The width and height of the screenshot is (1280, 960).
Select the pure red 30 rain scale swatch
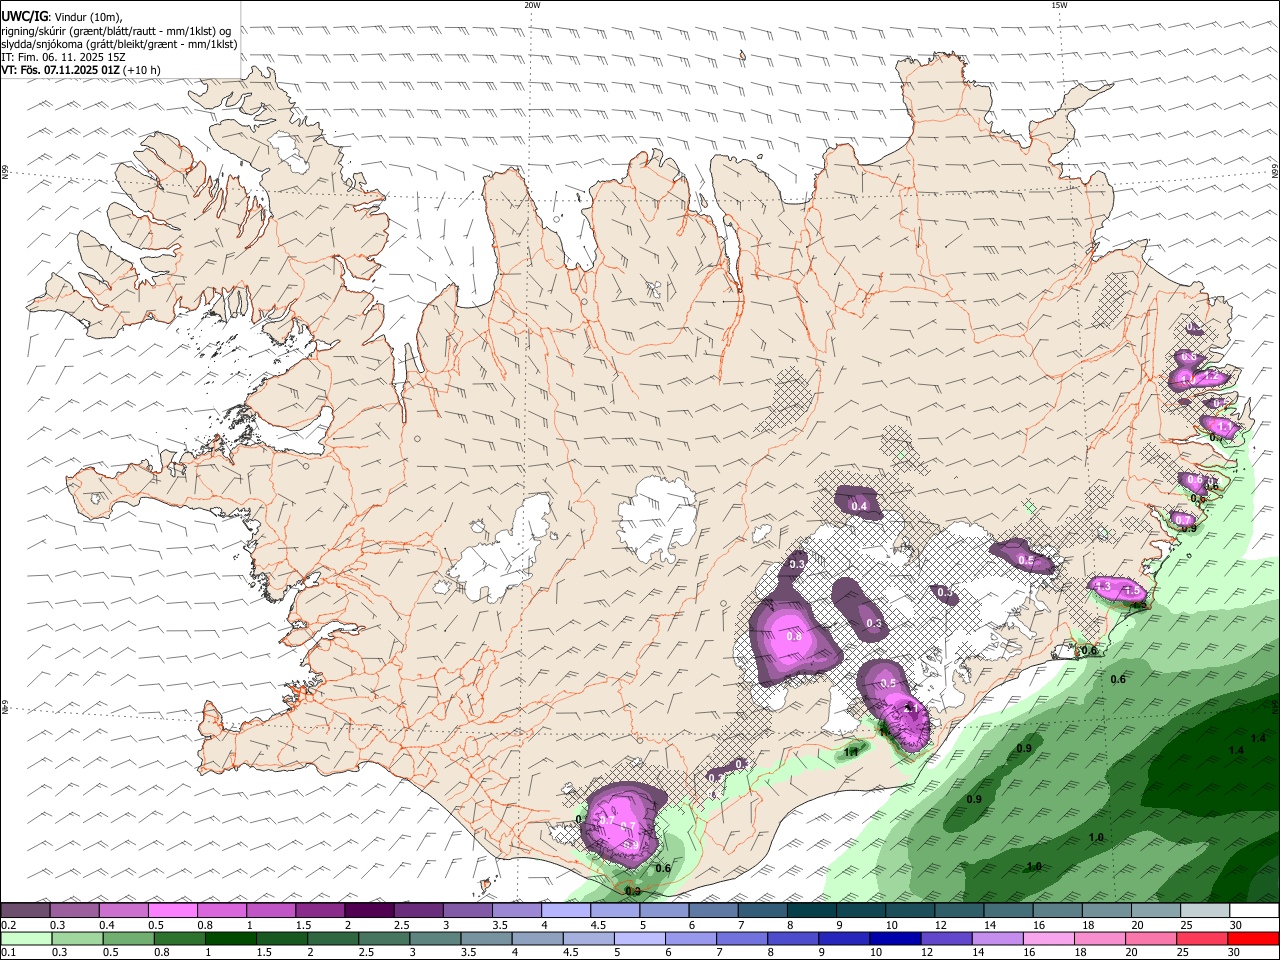point(1252,939)
